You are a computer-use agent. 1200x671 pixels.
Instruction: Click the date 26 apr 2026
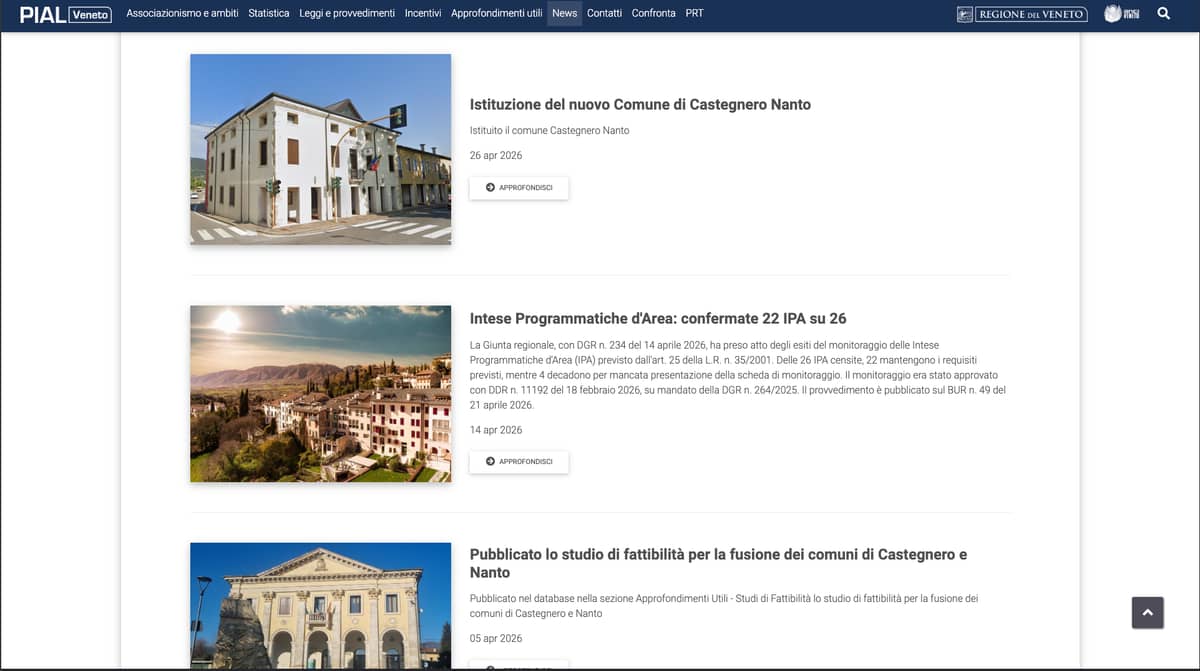tap(496, 155)
